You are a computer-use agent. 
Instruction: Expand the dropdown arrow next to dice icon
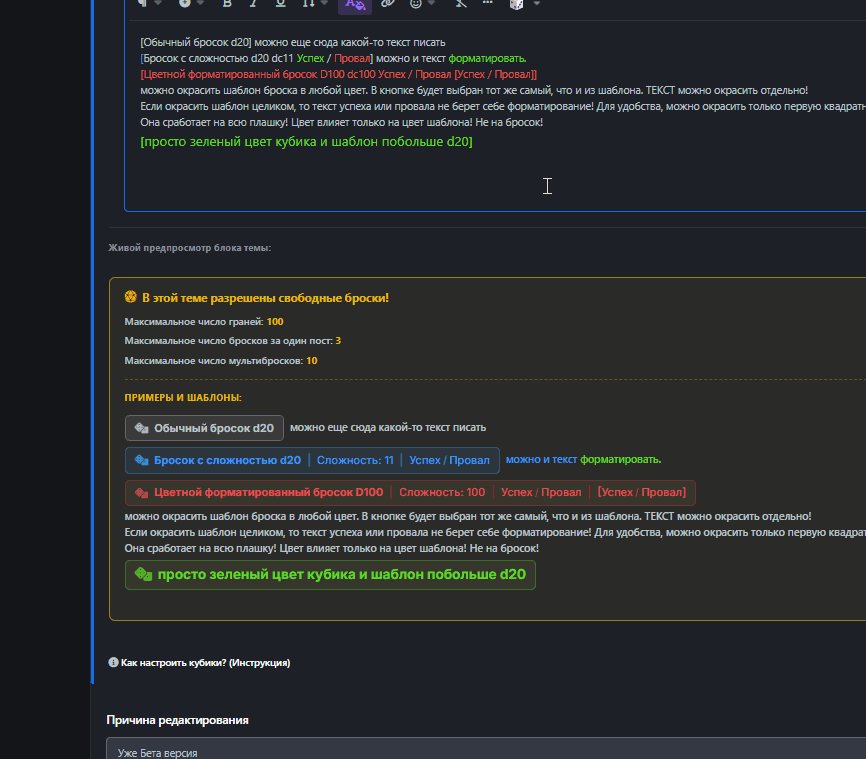[x=536, y=3]
